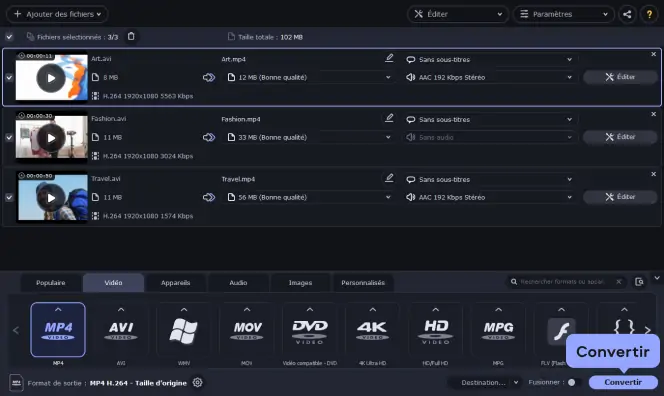Viewport: 664px width, 396px height.
Task: Open output format settings gear icon
Action: point(197,382)
